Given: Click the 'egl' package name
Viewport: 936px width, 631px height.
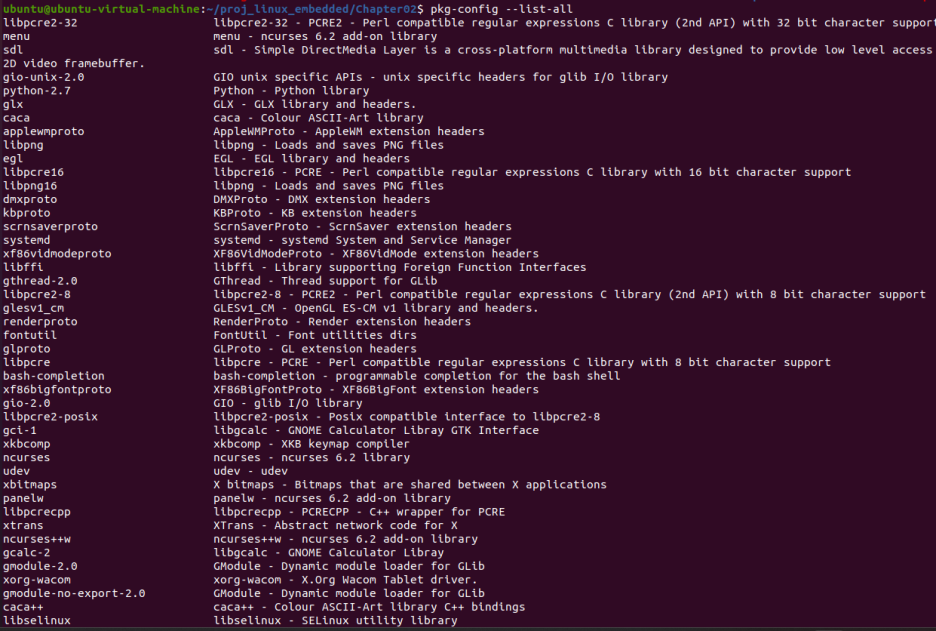Looking at the screenshot, I should coord(13,159).
